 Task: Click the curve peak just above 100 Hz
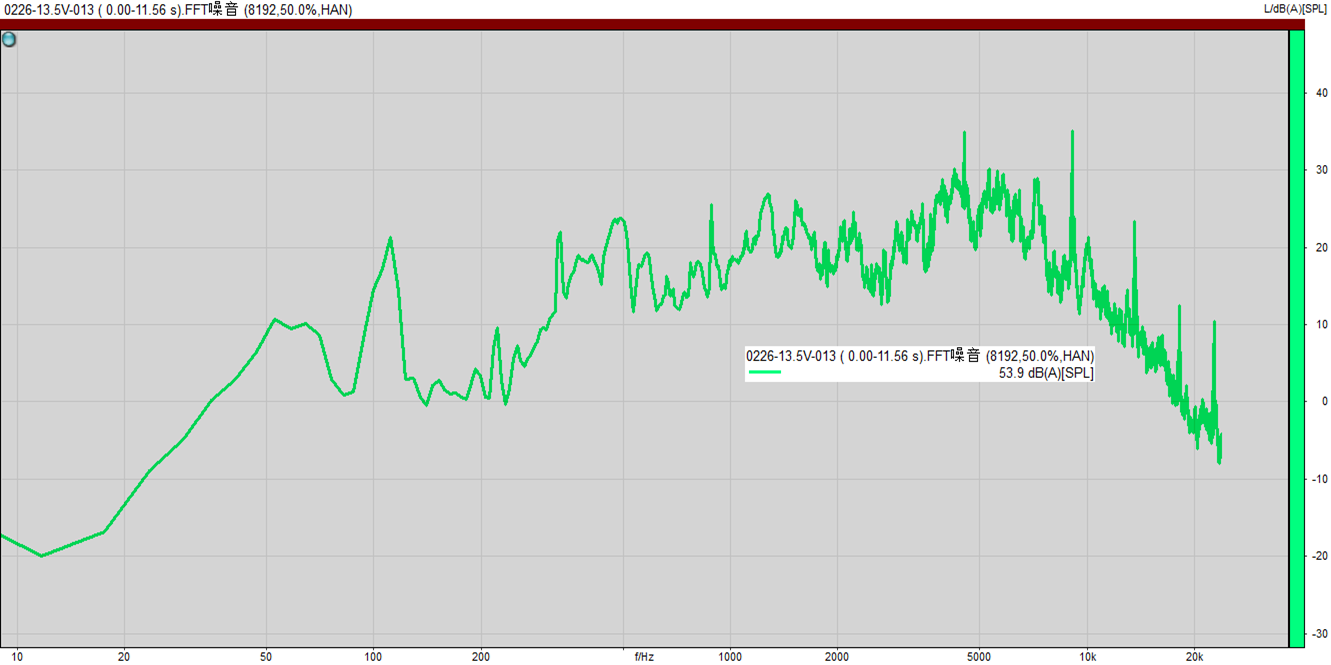coord(390,238)
